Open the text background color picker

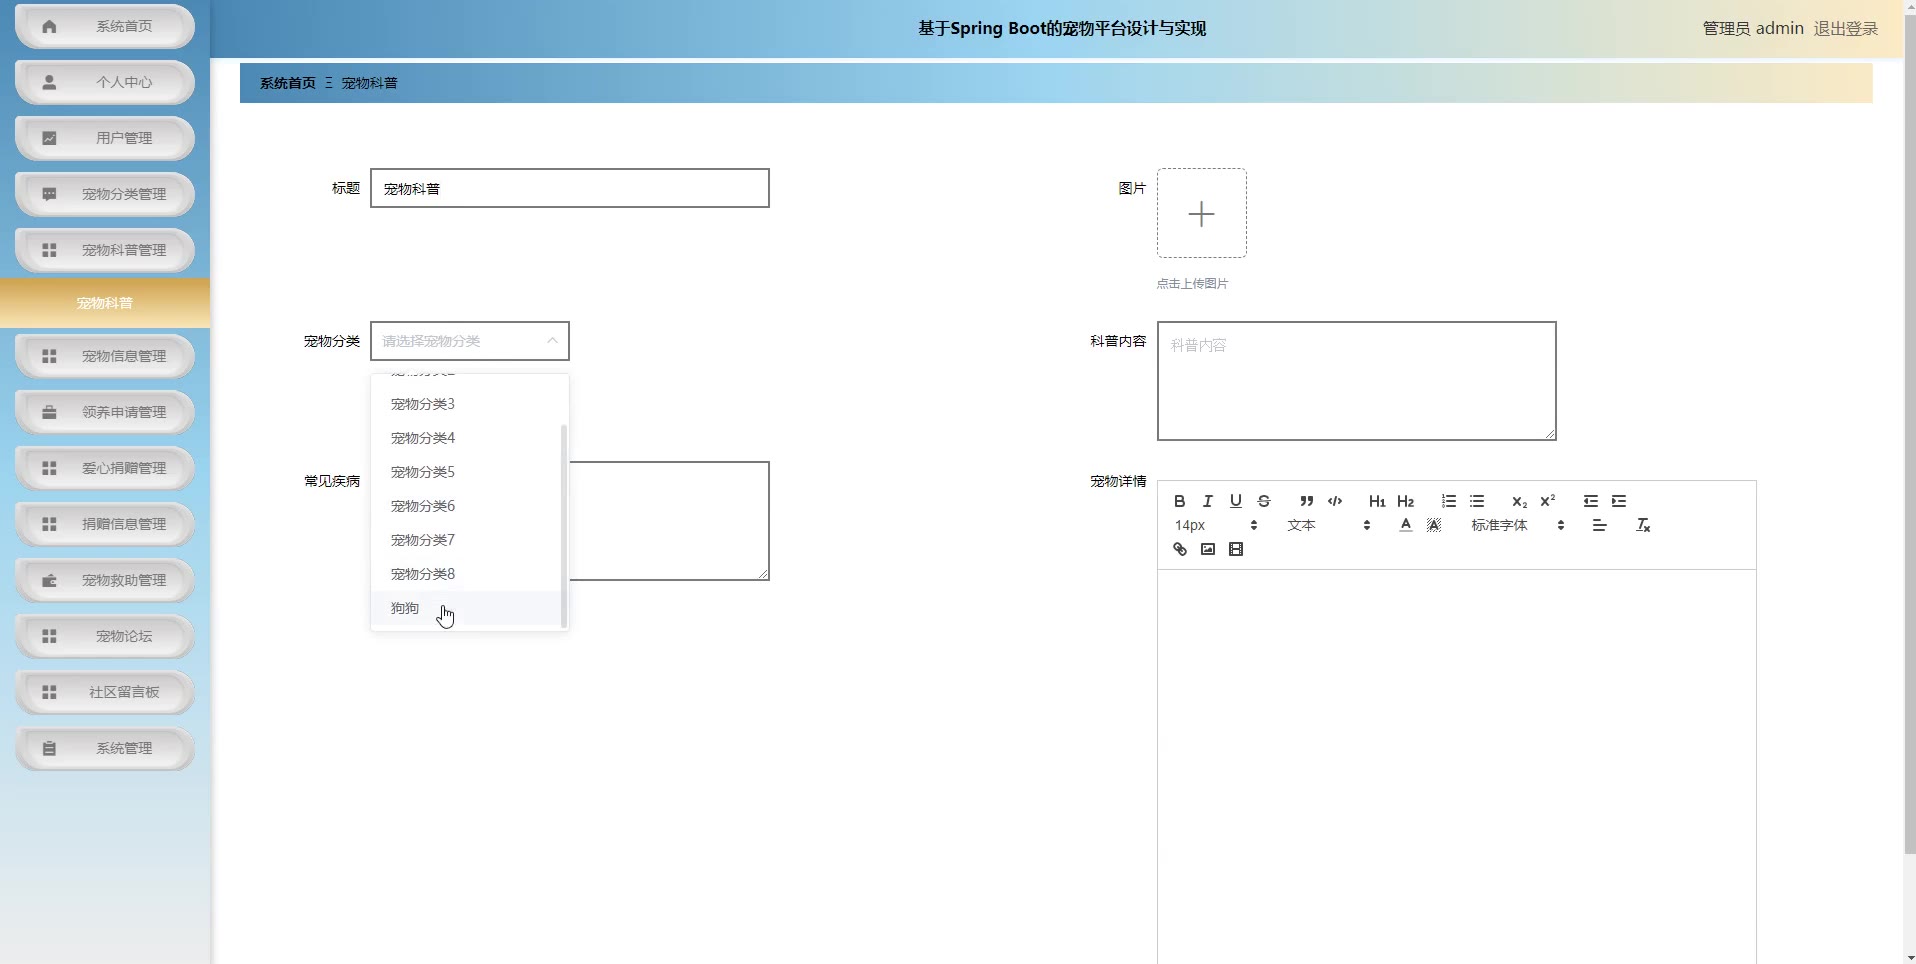tap(1433, 525)
